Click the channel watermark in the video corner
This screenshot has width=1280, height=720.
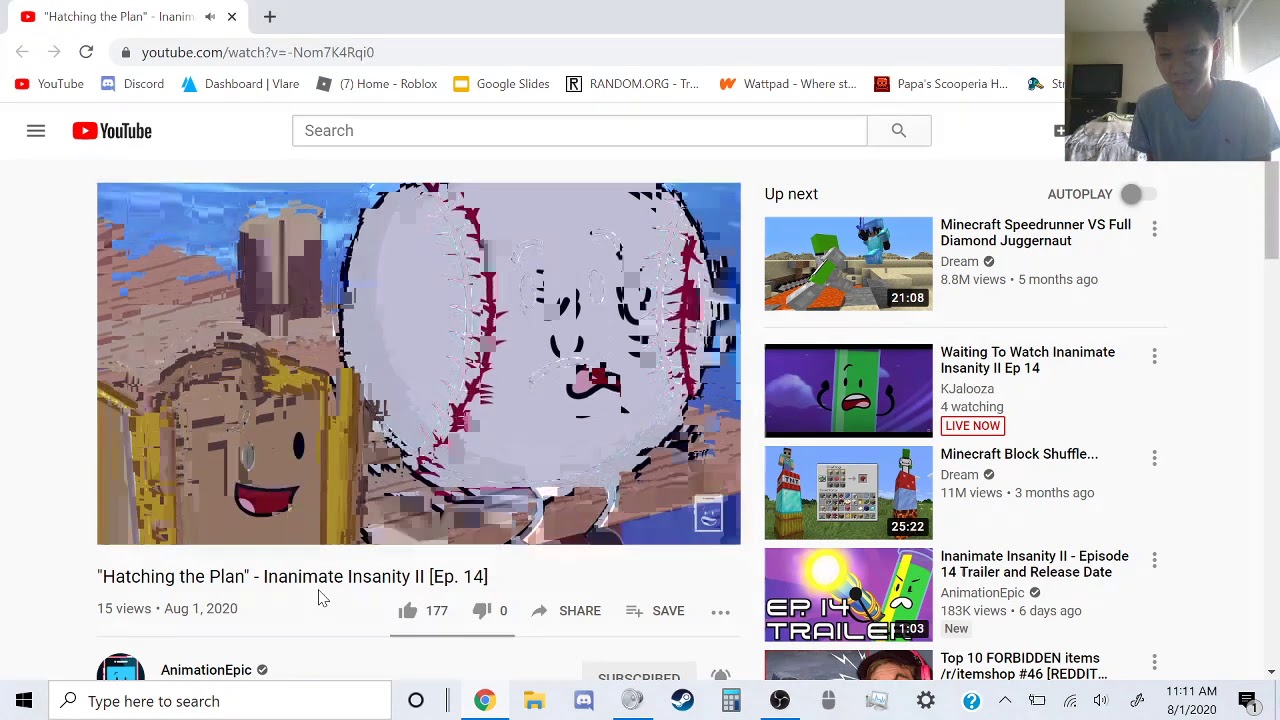[708, 516]
